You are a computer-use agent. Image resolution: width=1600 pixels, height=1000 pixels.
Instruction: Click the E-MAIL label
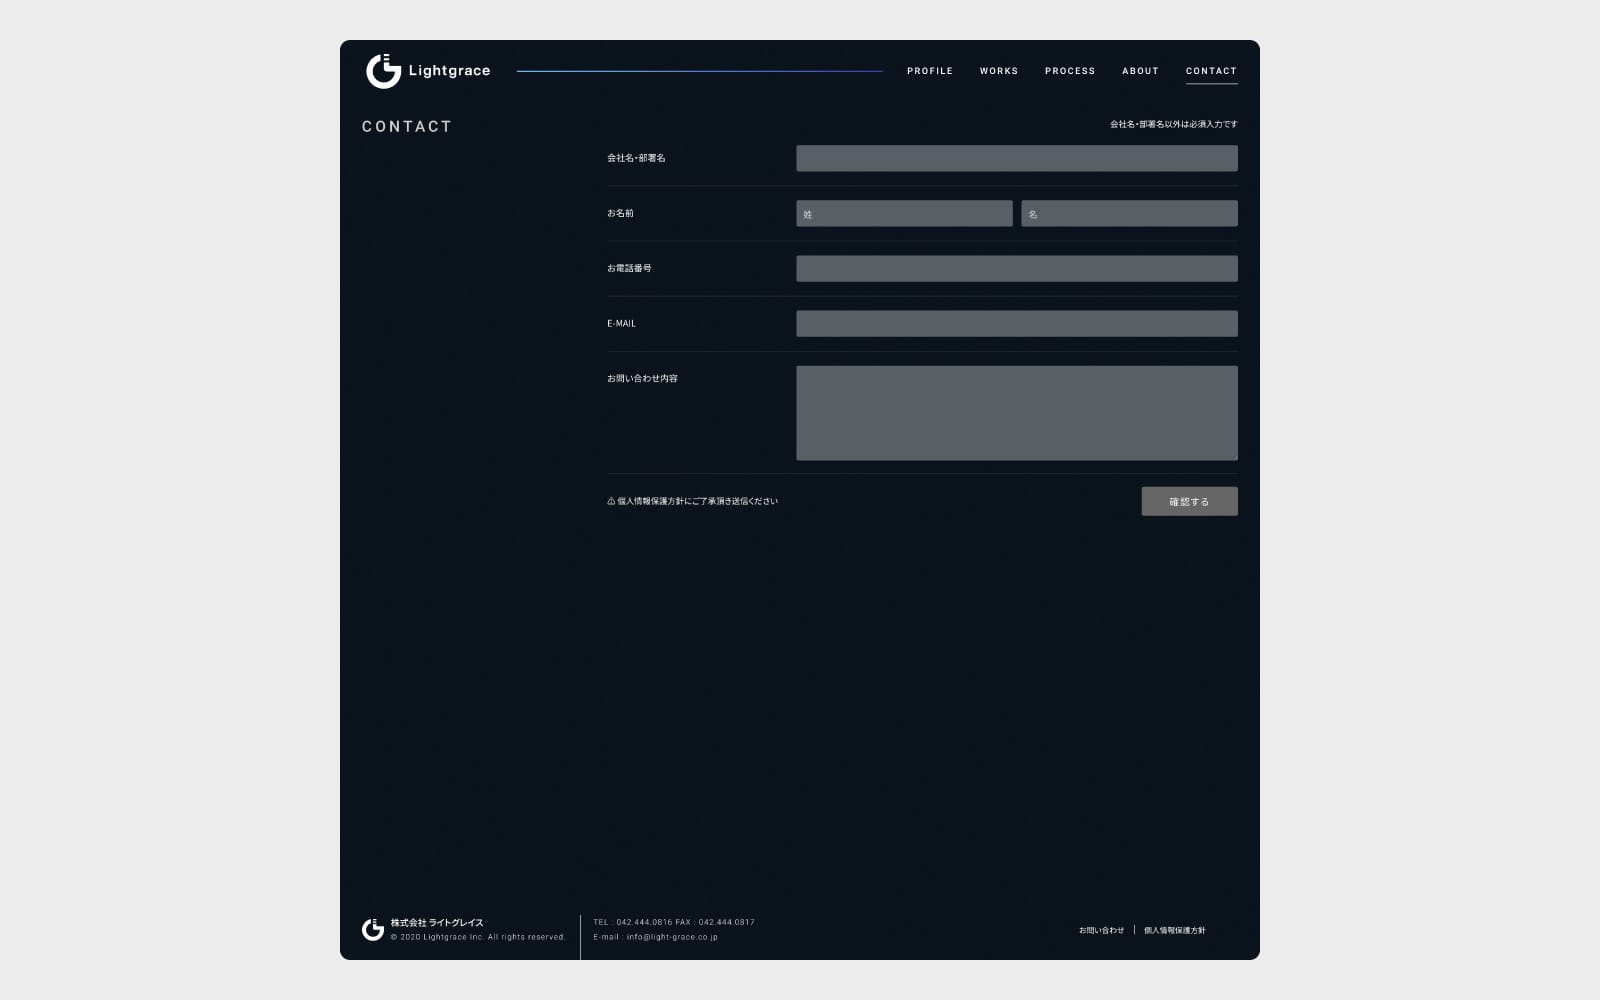621,323
